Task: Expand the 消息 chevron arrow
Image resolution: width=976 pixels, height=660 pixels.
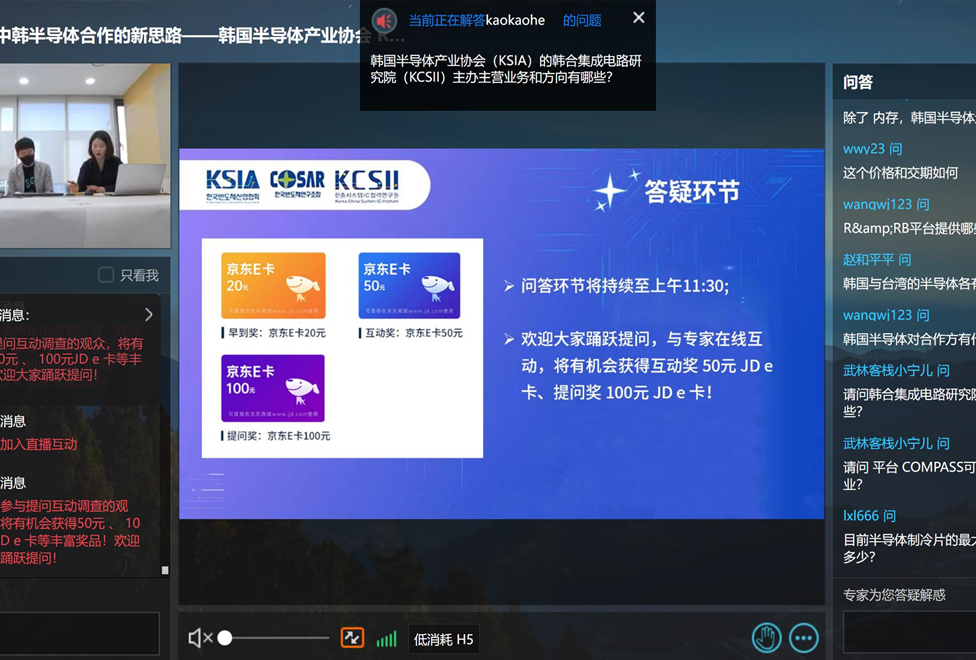Action: click(x=149, y=314)
